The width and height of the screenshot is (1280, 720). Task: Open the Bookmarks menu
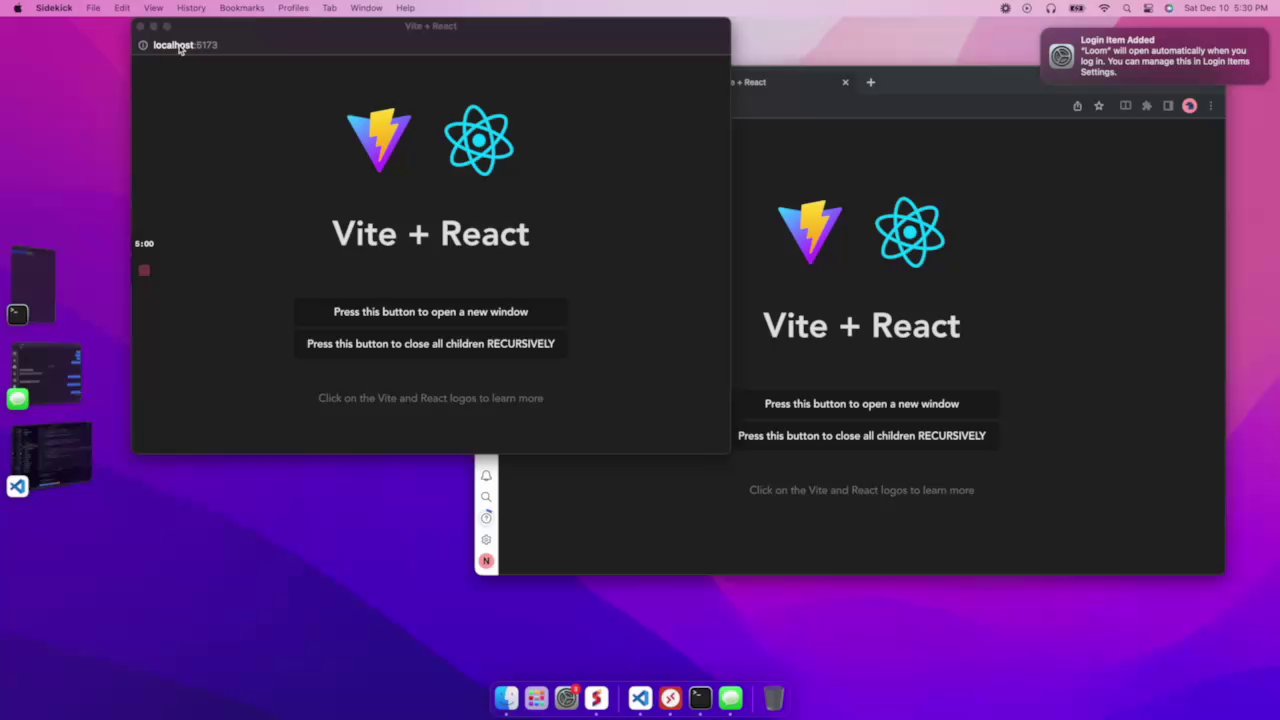click(242, 8)
